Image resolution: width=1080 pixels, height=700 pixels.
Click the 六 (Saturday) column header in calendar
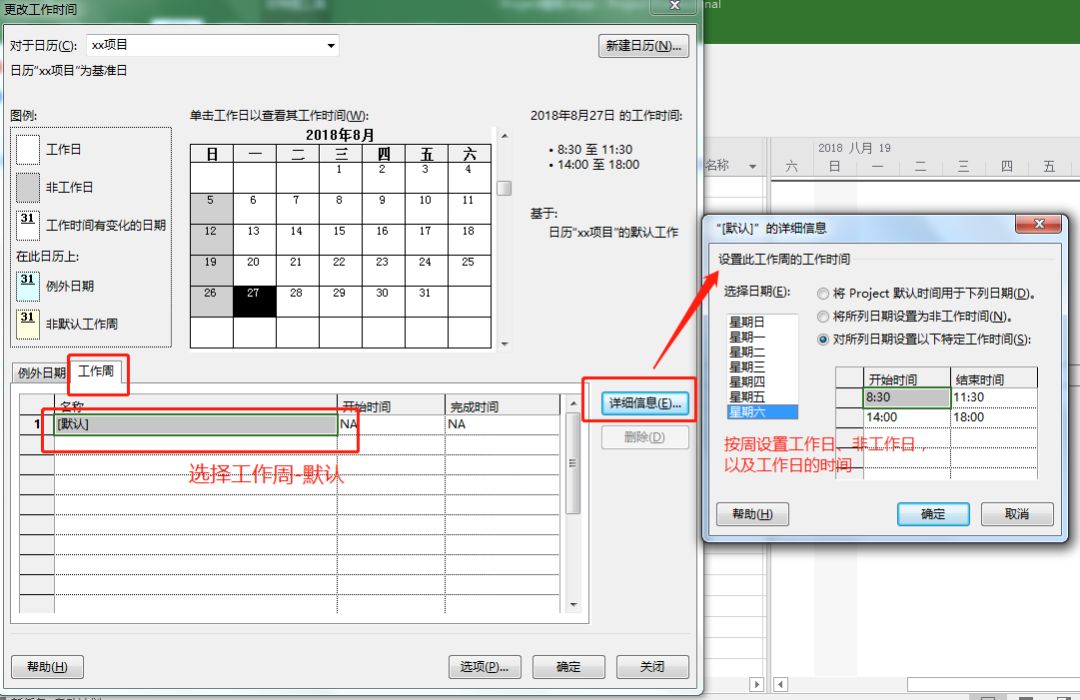(x=469, y=154)
